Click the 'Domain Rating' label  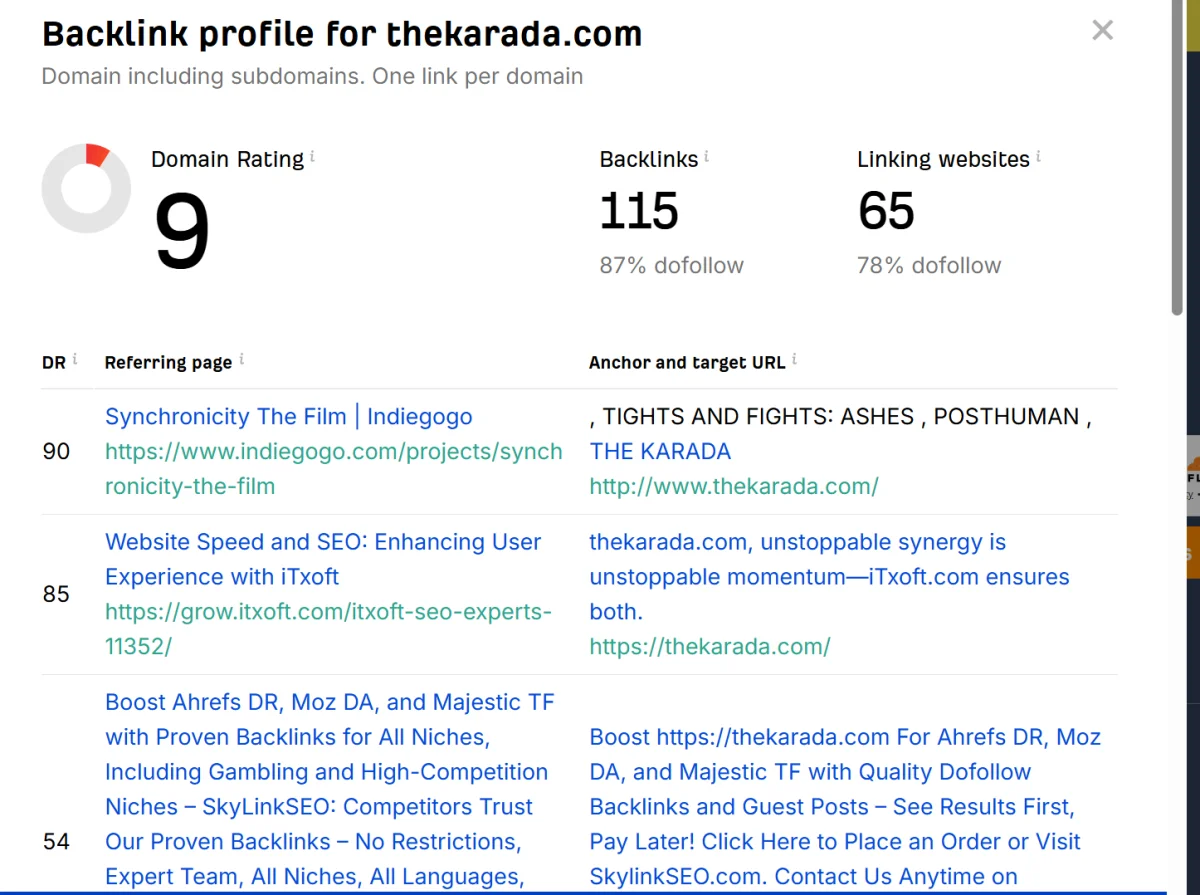[x=227, y=160]
